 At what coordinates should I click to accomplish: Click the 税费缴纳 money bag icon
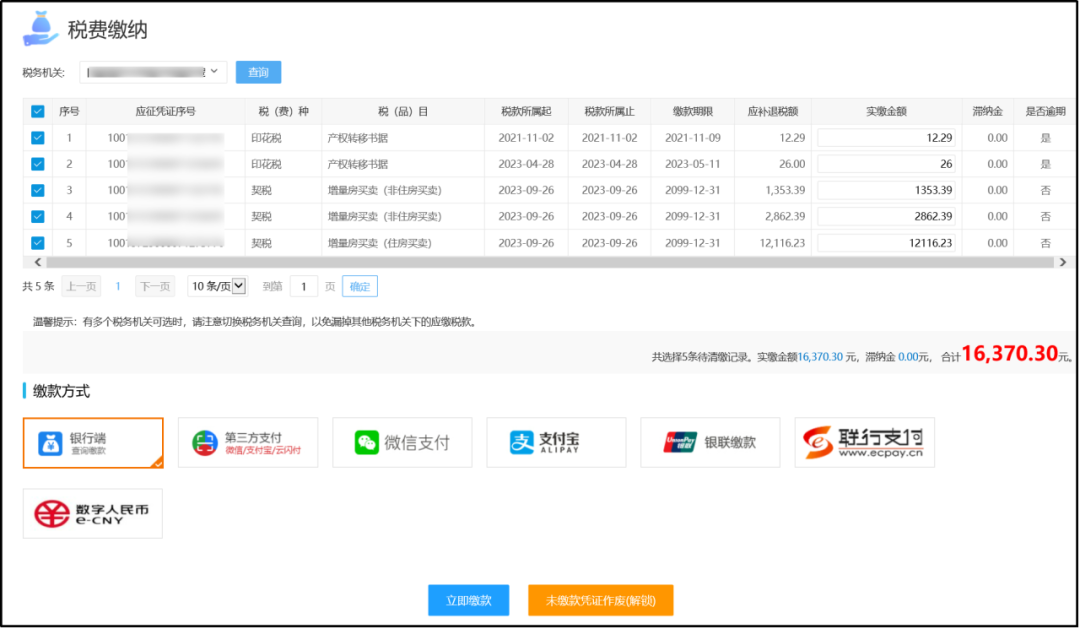40,28
